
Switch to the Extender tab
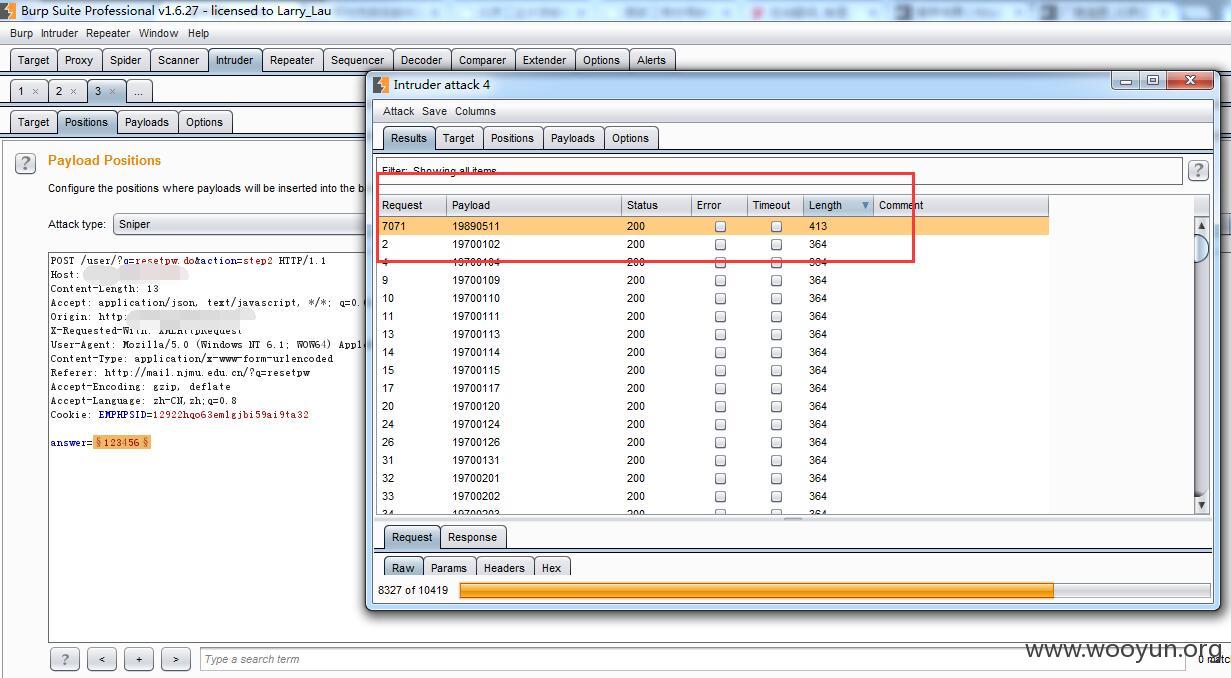544,60
